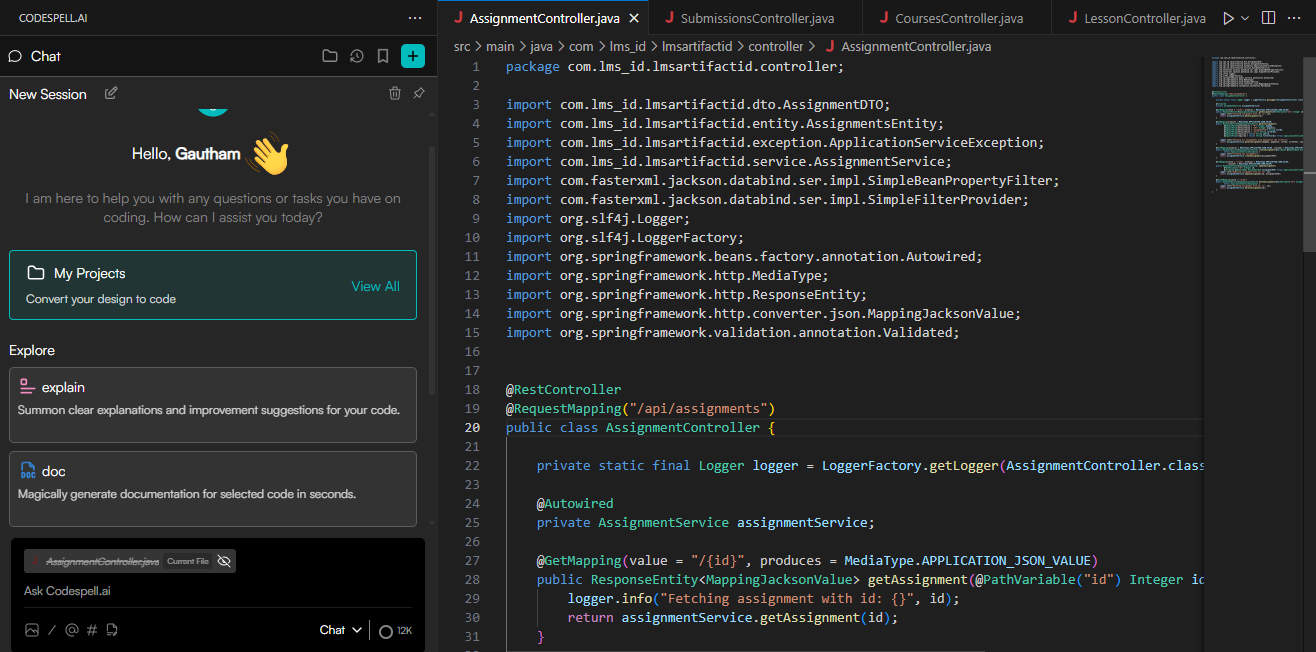Click the lms_id breadcrumb segment

click(627, 46)
